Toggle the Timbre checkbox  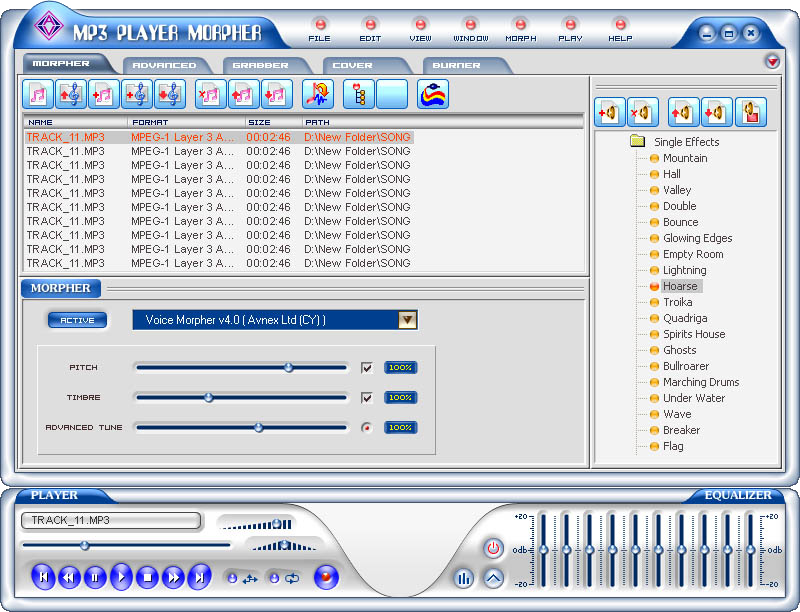click(x=366, y=397)
